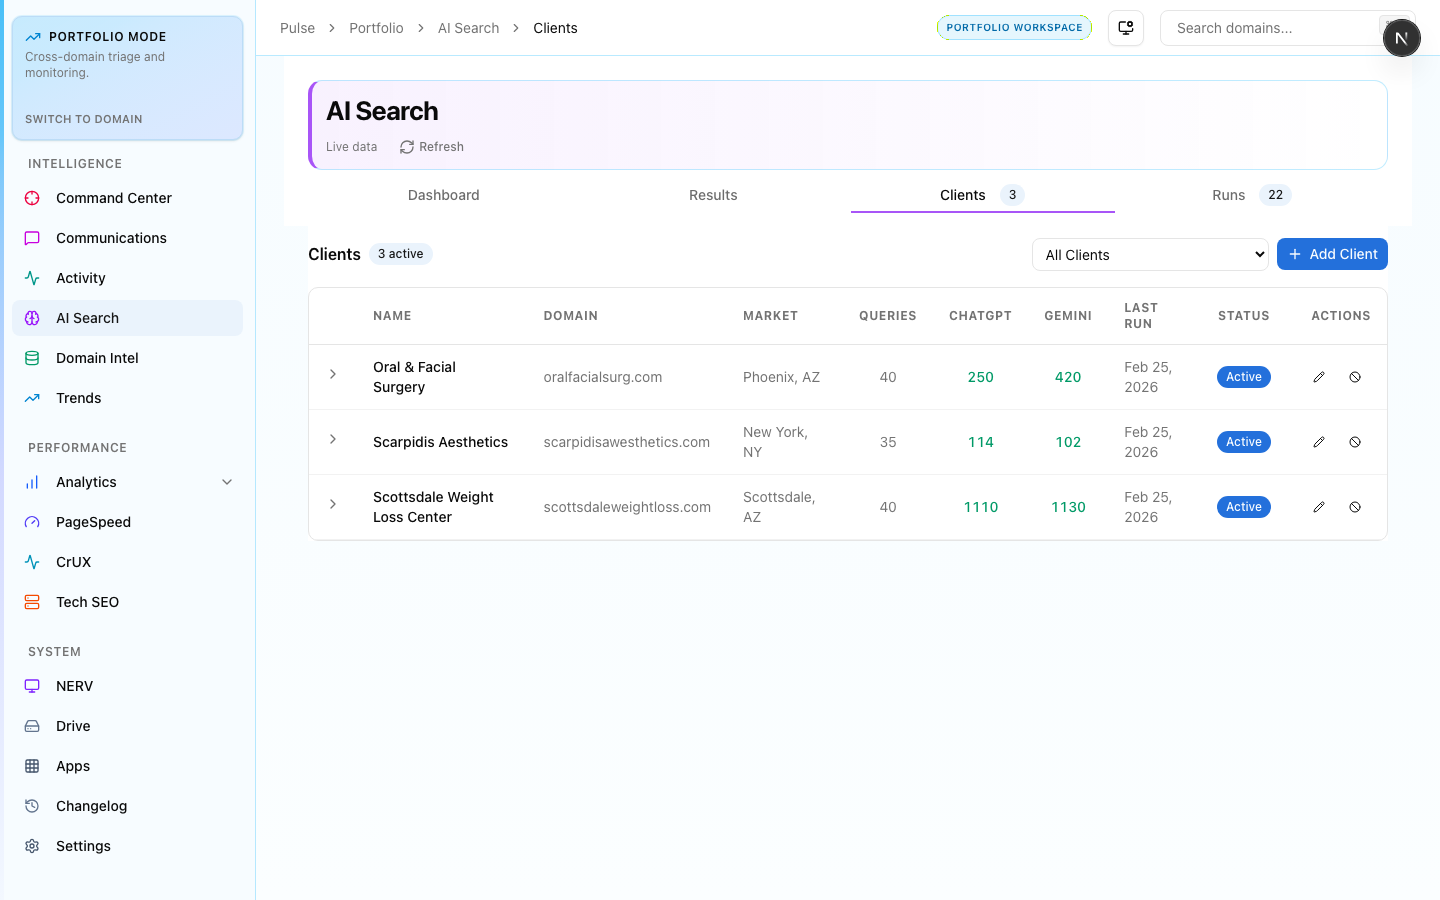1440x900 pixels.
Task: Click the Add Client button
Action: (1332, 254)
